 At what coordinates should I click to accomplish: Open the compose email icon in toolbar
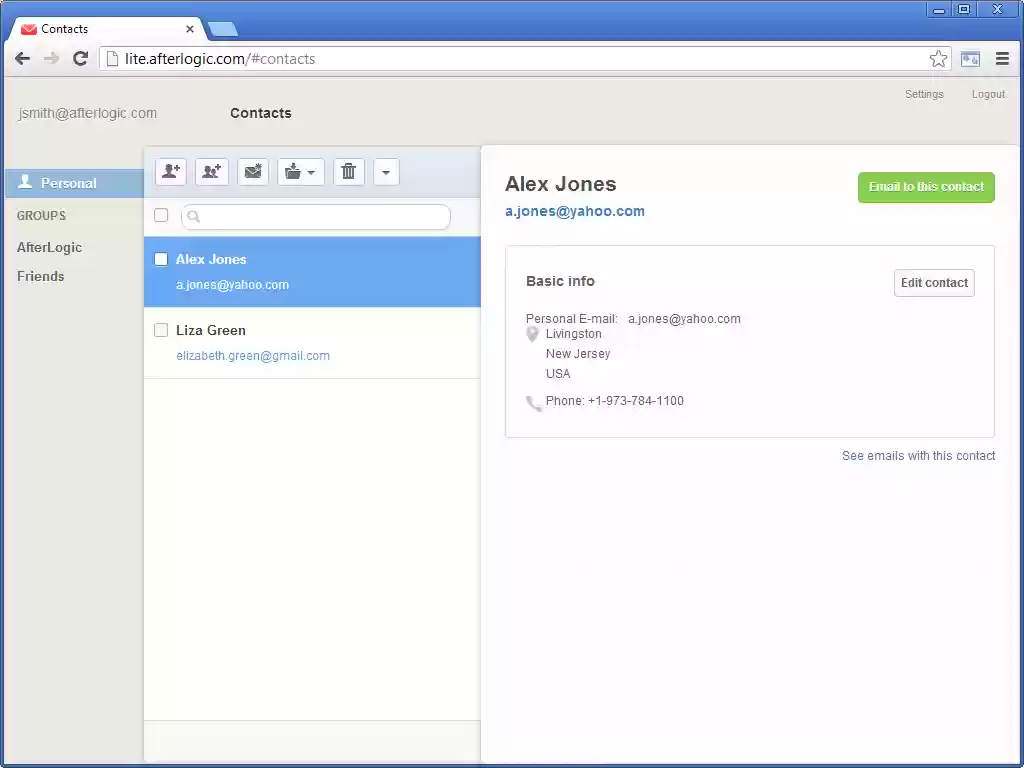point(253,171)
